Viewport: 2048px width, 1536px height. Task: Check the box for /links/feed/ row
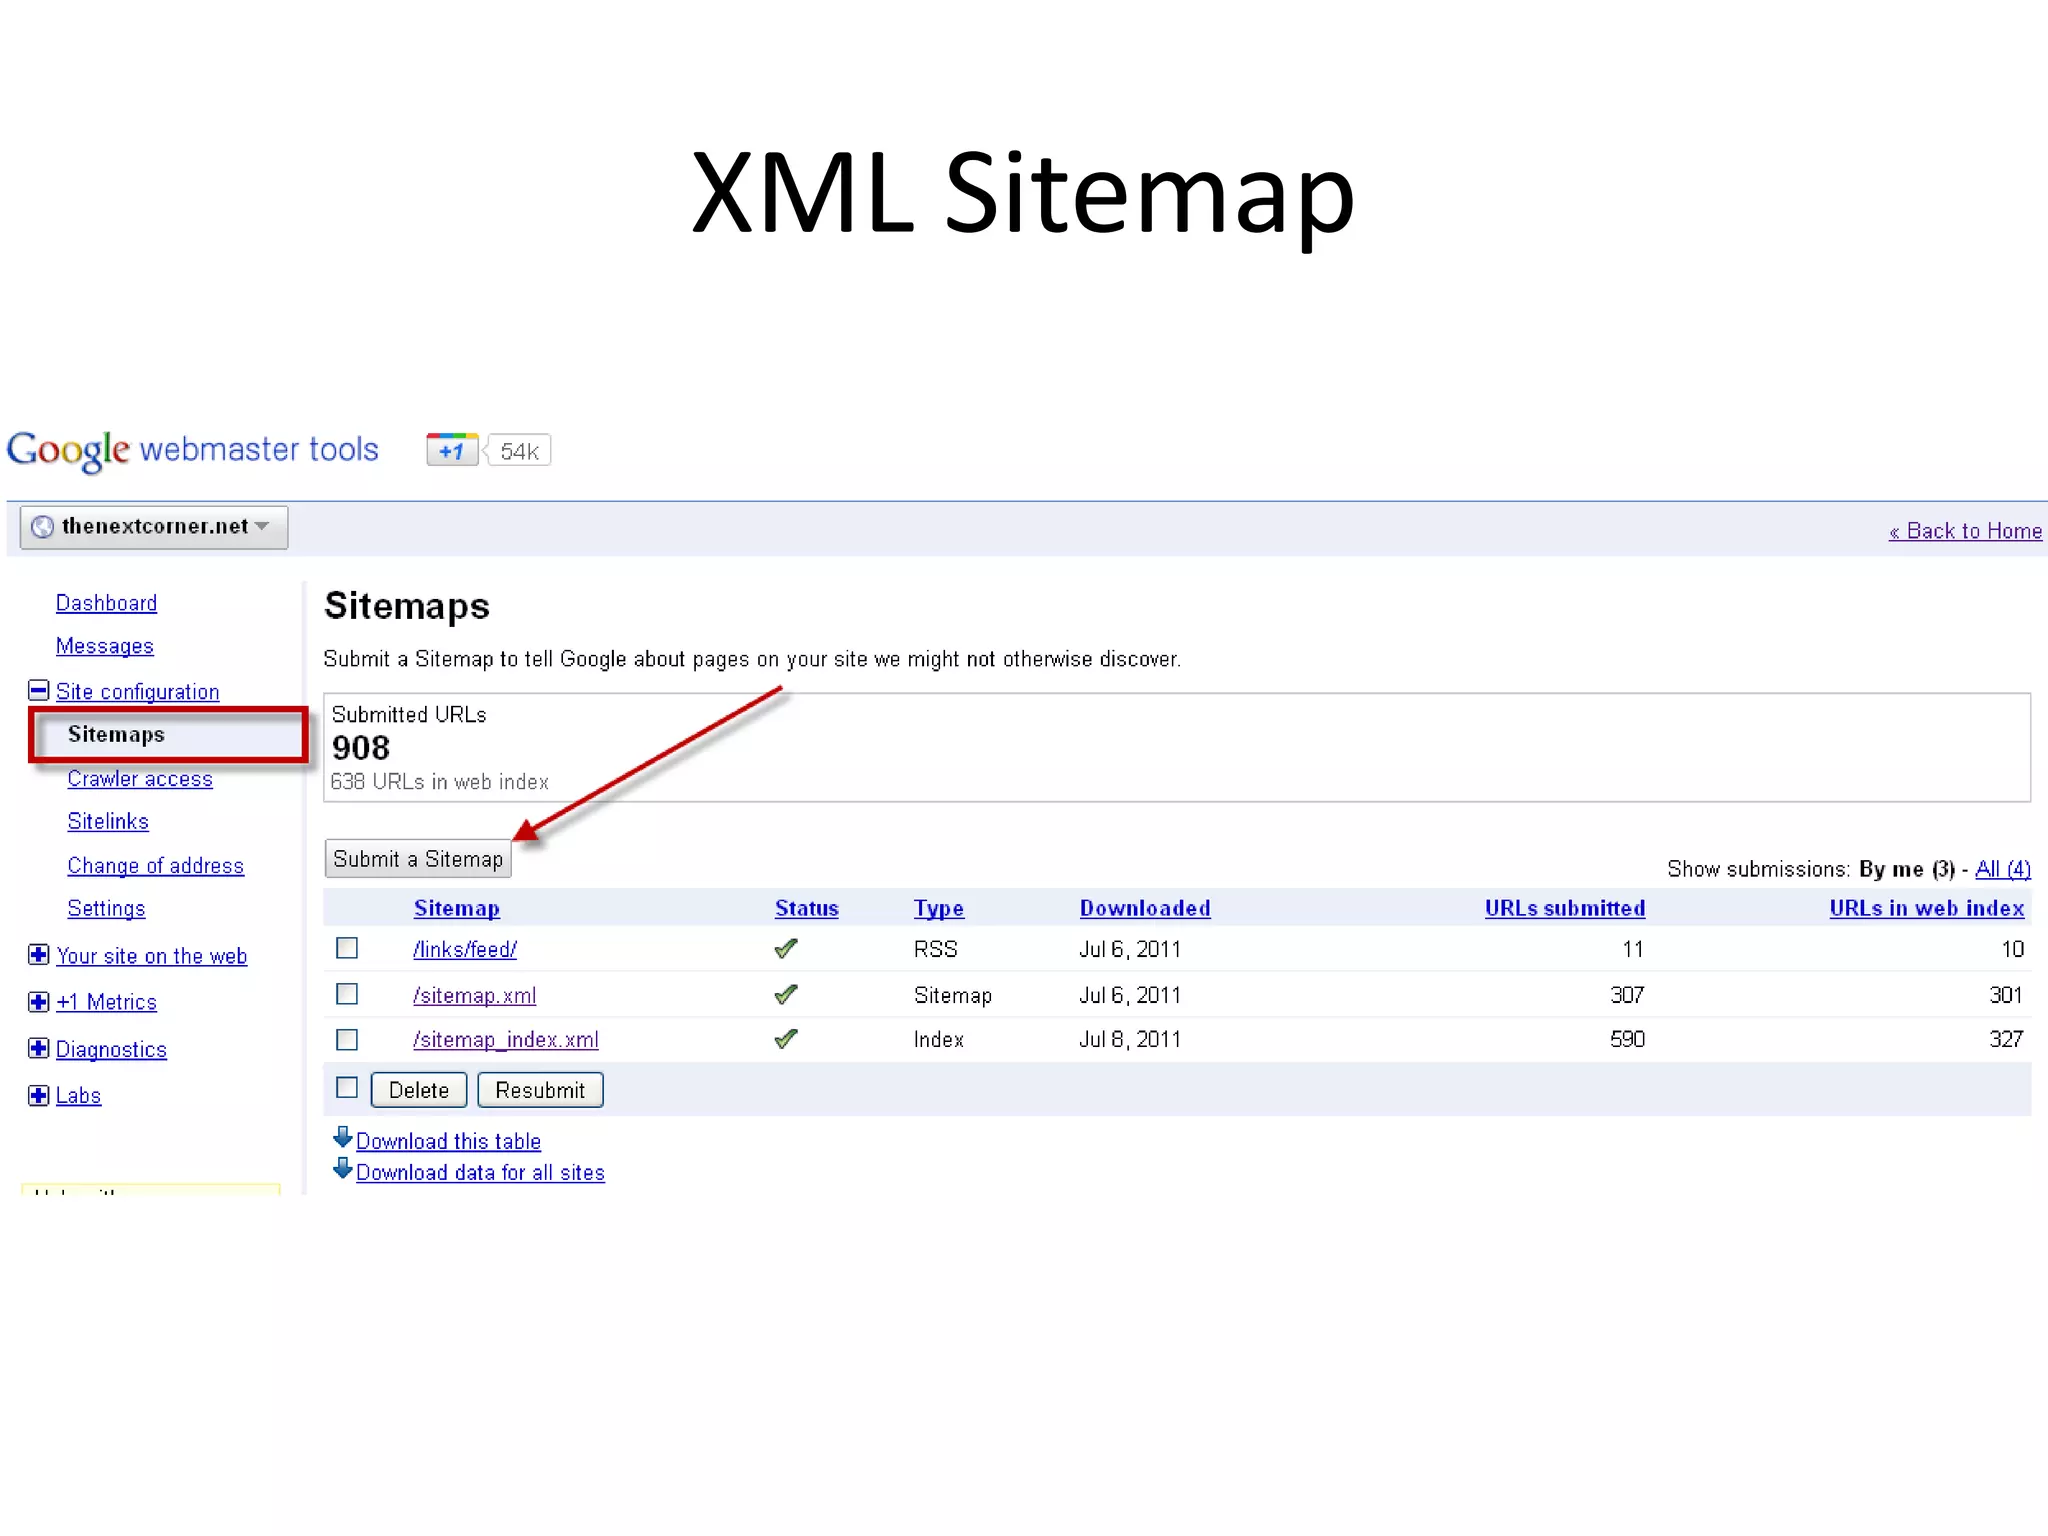tap(347, 948)
